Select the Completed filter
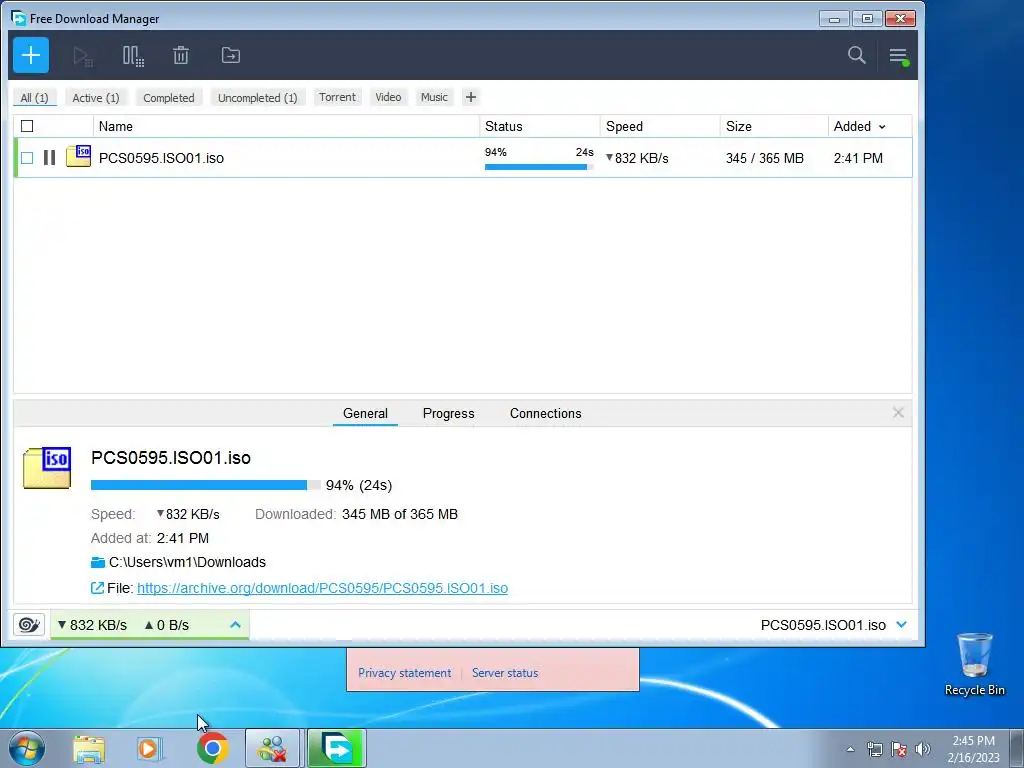The image size is (1024, 768). pyautogui.click(x=168, y=97)
